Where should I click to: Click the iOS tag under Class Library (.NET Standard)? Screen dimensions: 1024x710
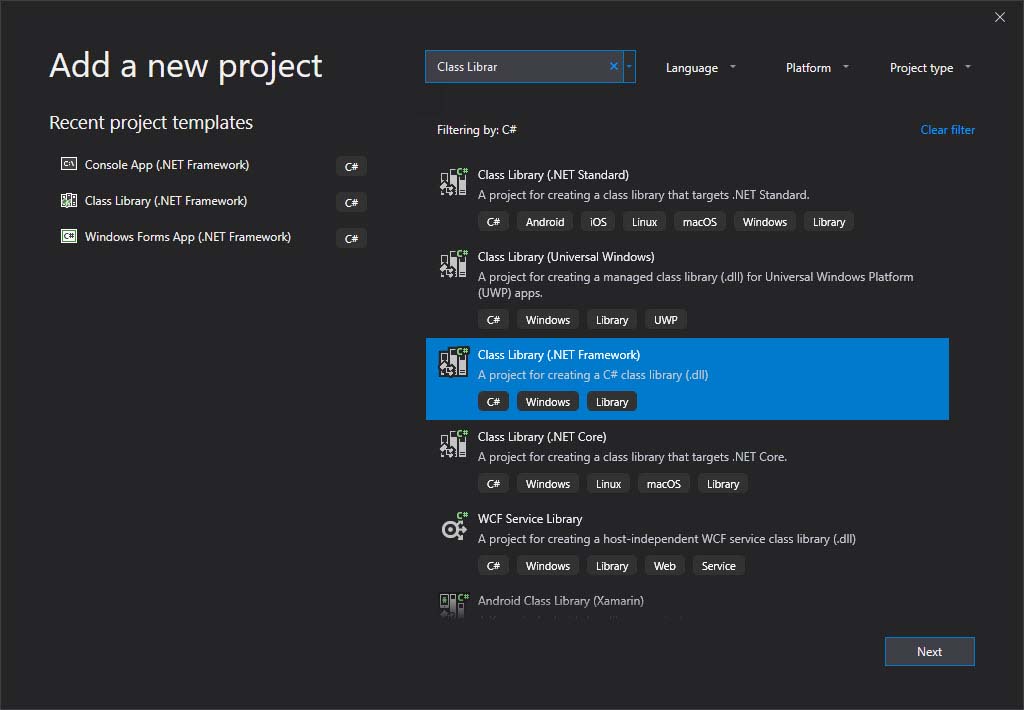[598, 222]
